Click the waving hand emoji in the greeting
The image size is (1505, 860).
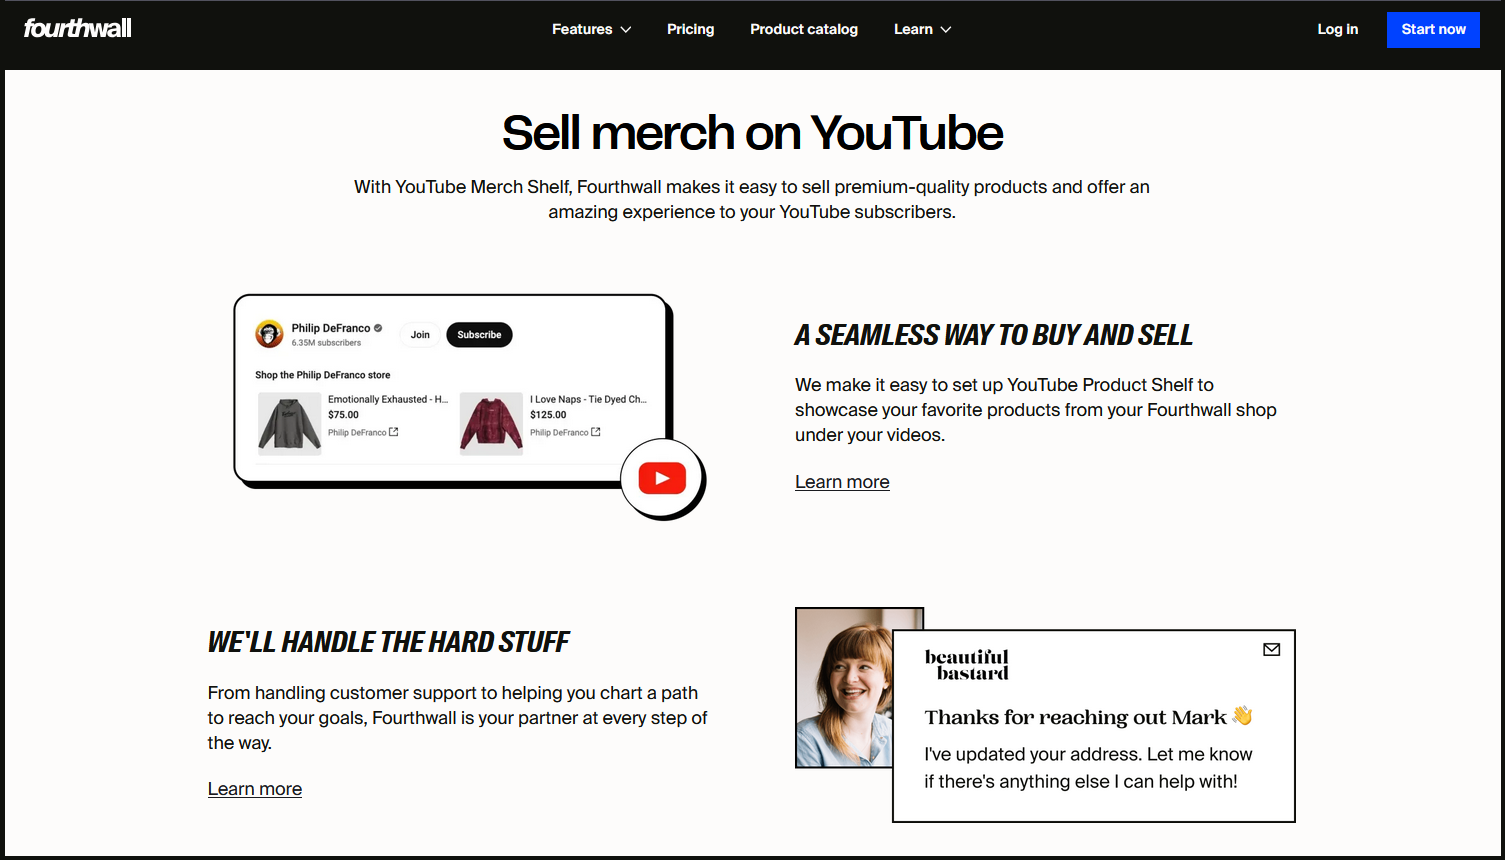[1241, 716]
